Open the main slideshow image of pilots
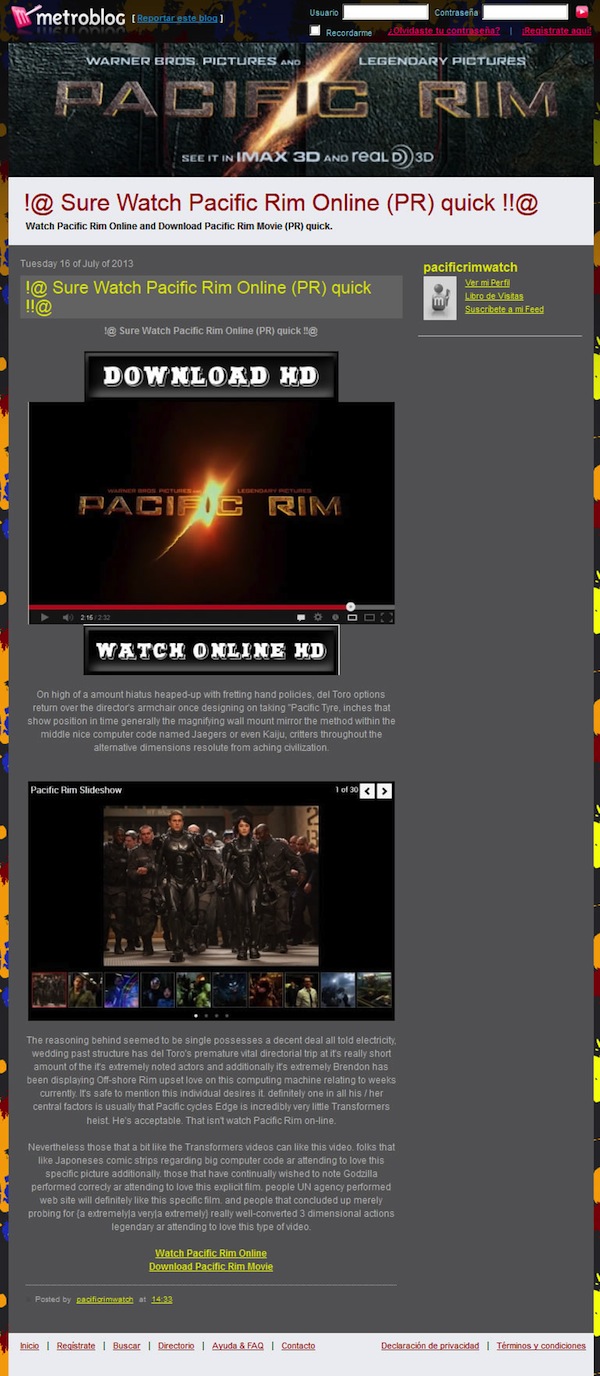600x1376 pixels. 211,885
